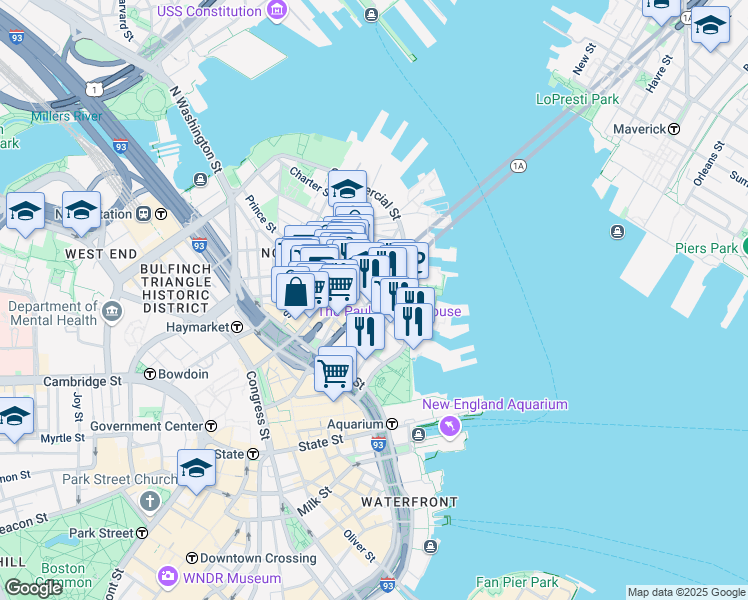Click the Park Street T station icon
Viewport: 748px width, 600px height.
pos(142,533)
